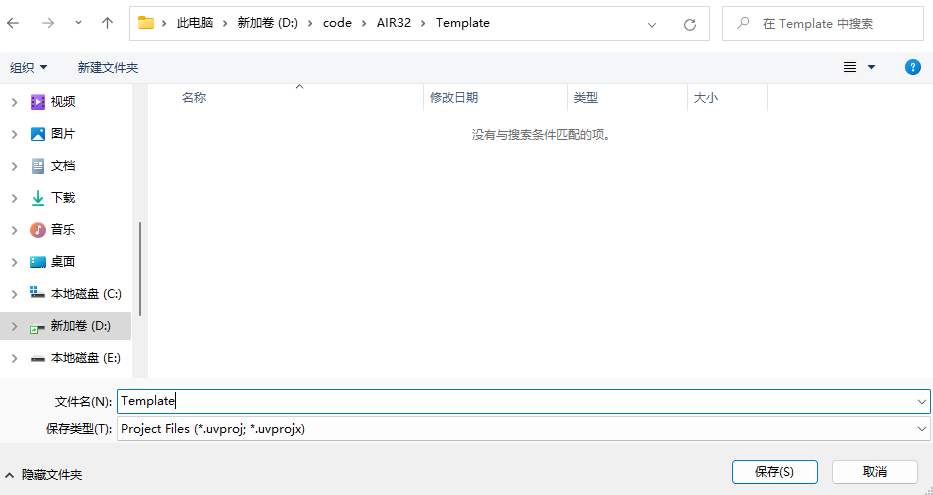Click the magnifier search icon
This screenshot has height=495, width=933.
(x=743, y=23)
